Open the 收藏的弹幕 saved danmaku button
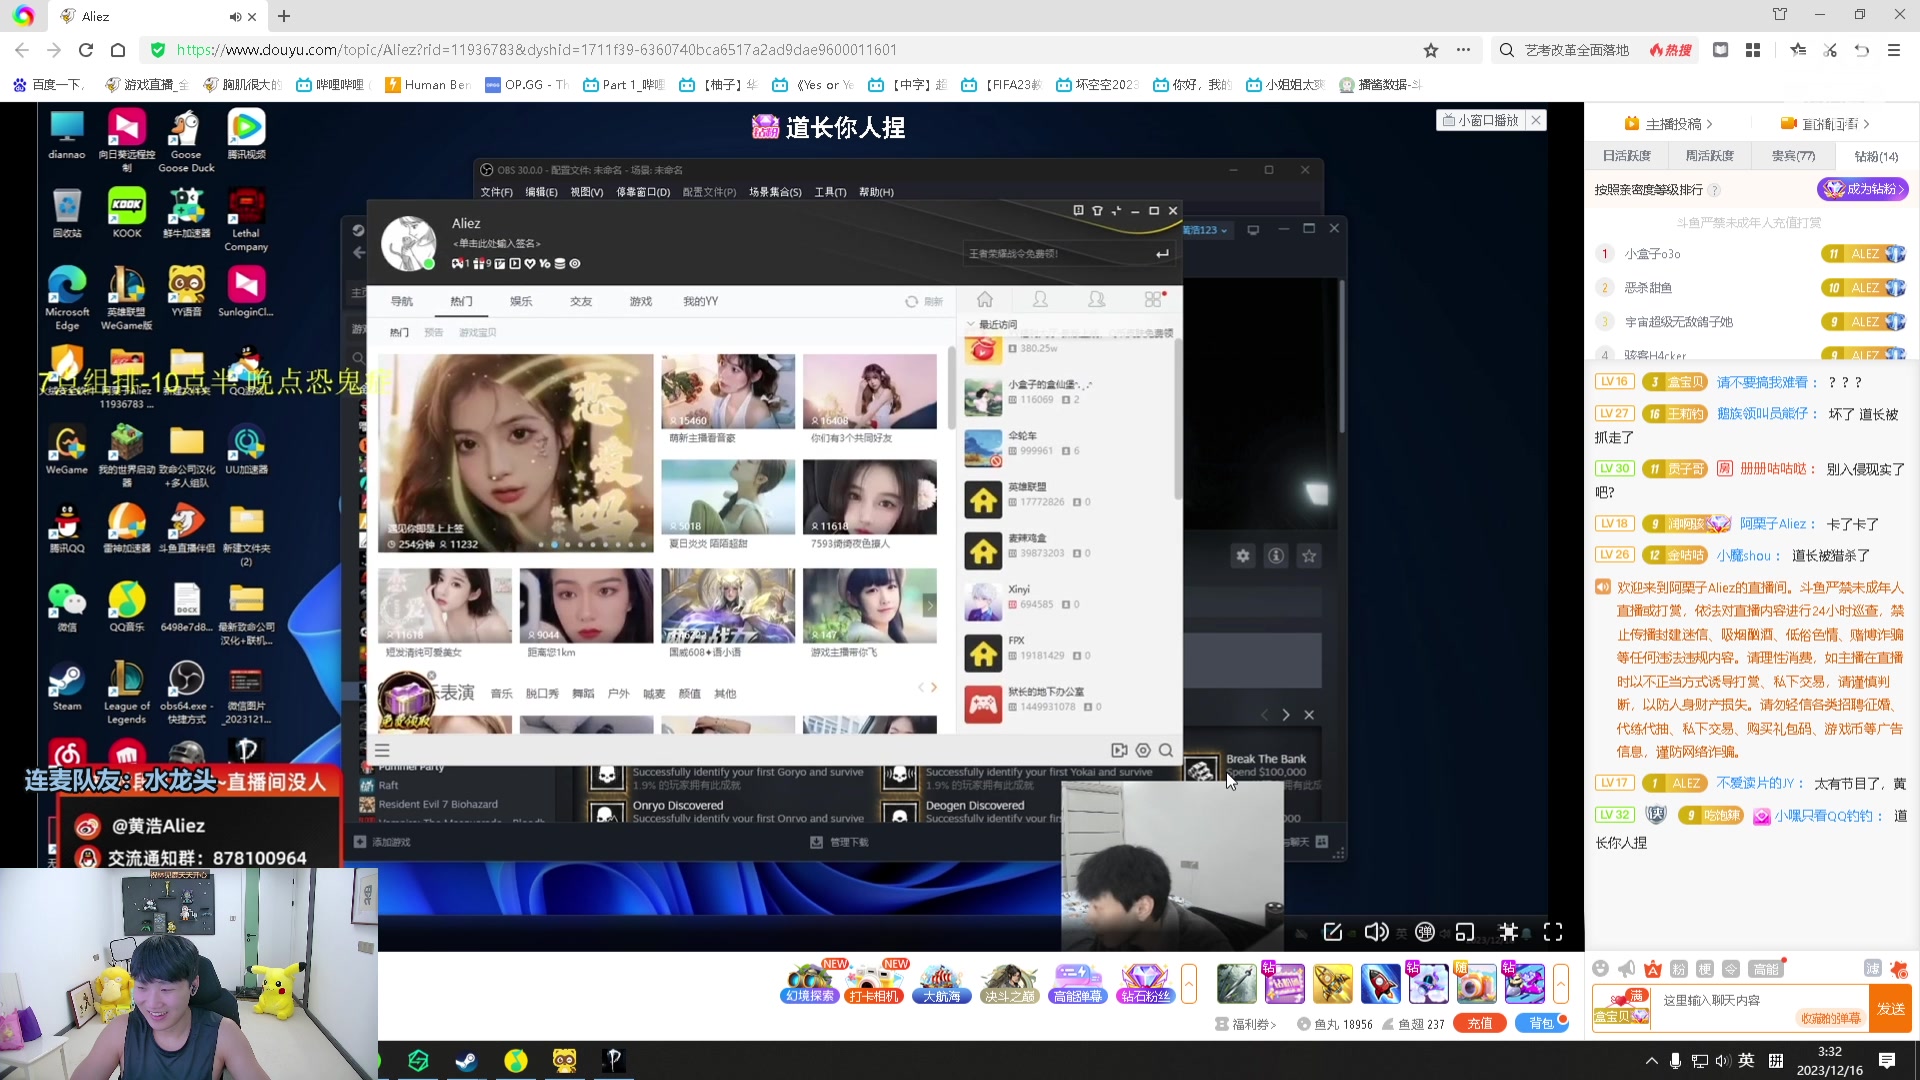1920x1080 pixels. point(1831,1019)
